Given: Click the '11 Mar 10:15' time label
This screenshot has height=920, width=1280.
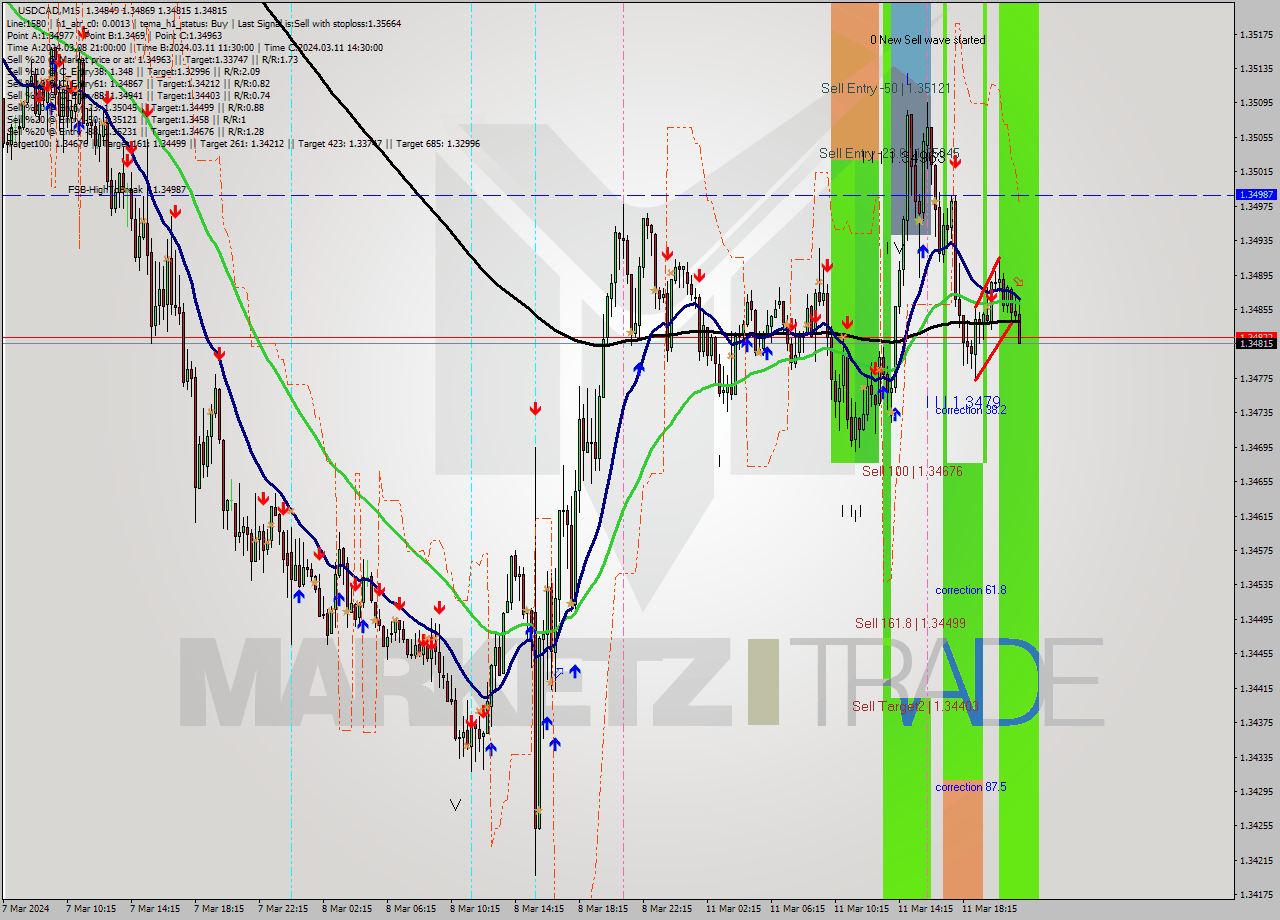Looking at the screenshot, I should (x=862, y=910).
